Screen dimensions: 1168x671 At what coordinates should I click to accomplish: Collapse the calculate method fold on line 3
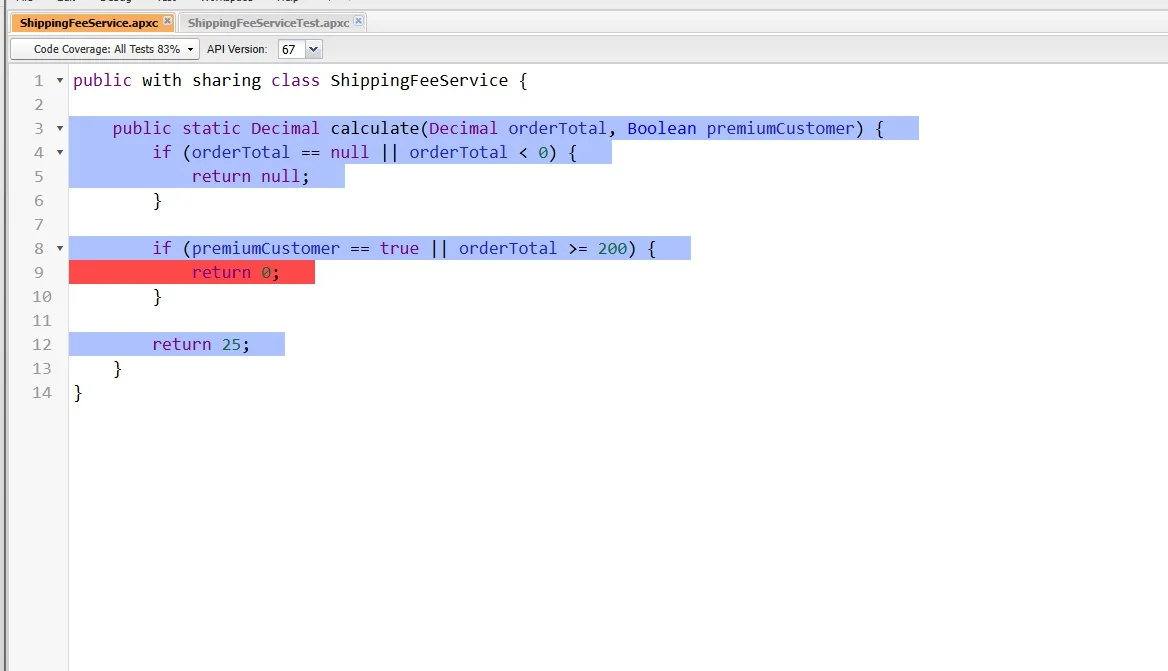point(60,129)
